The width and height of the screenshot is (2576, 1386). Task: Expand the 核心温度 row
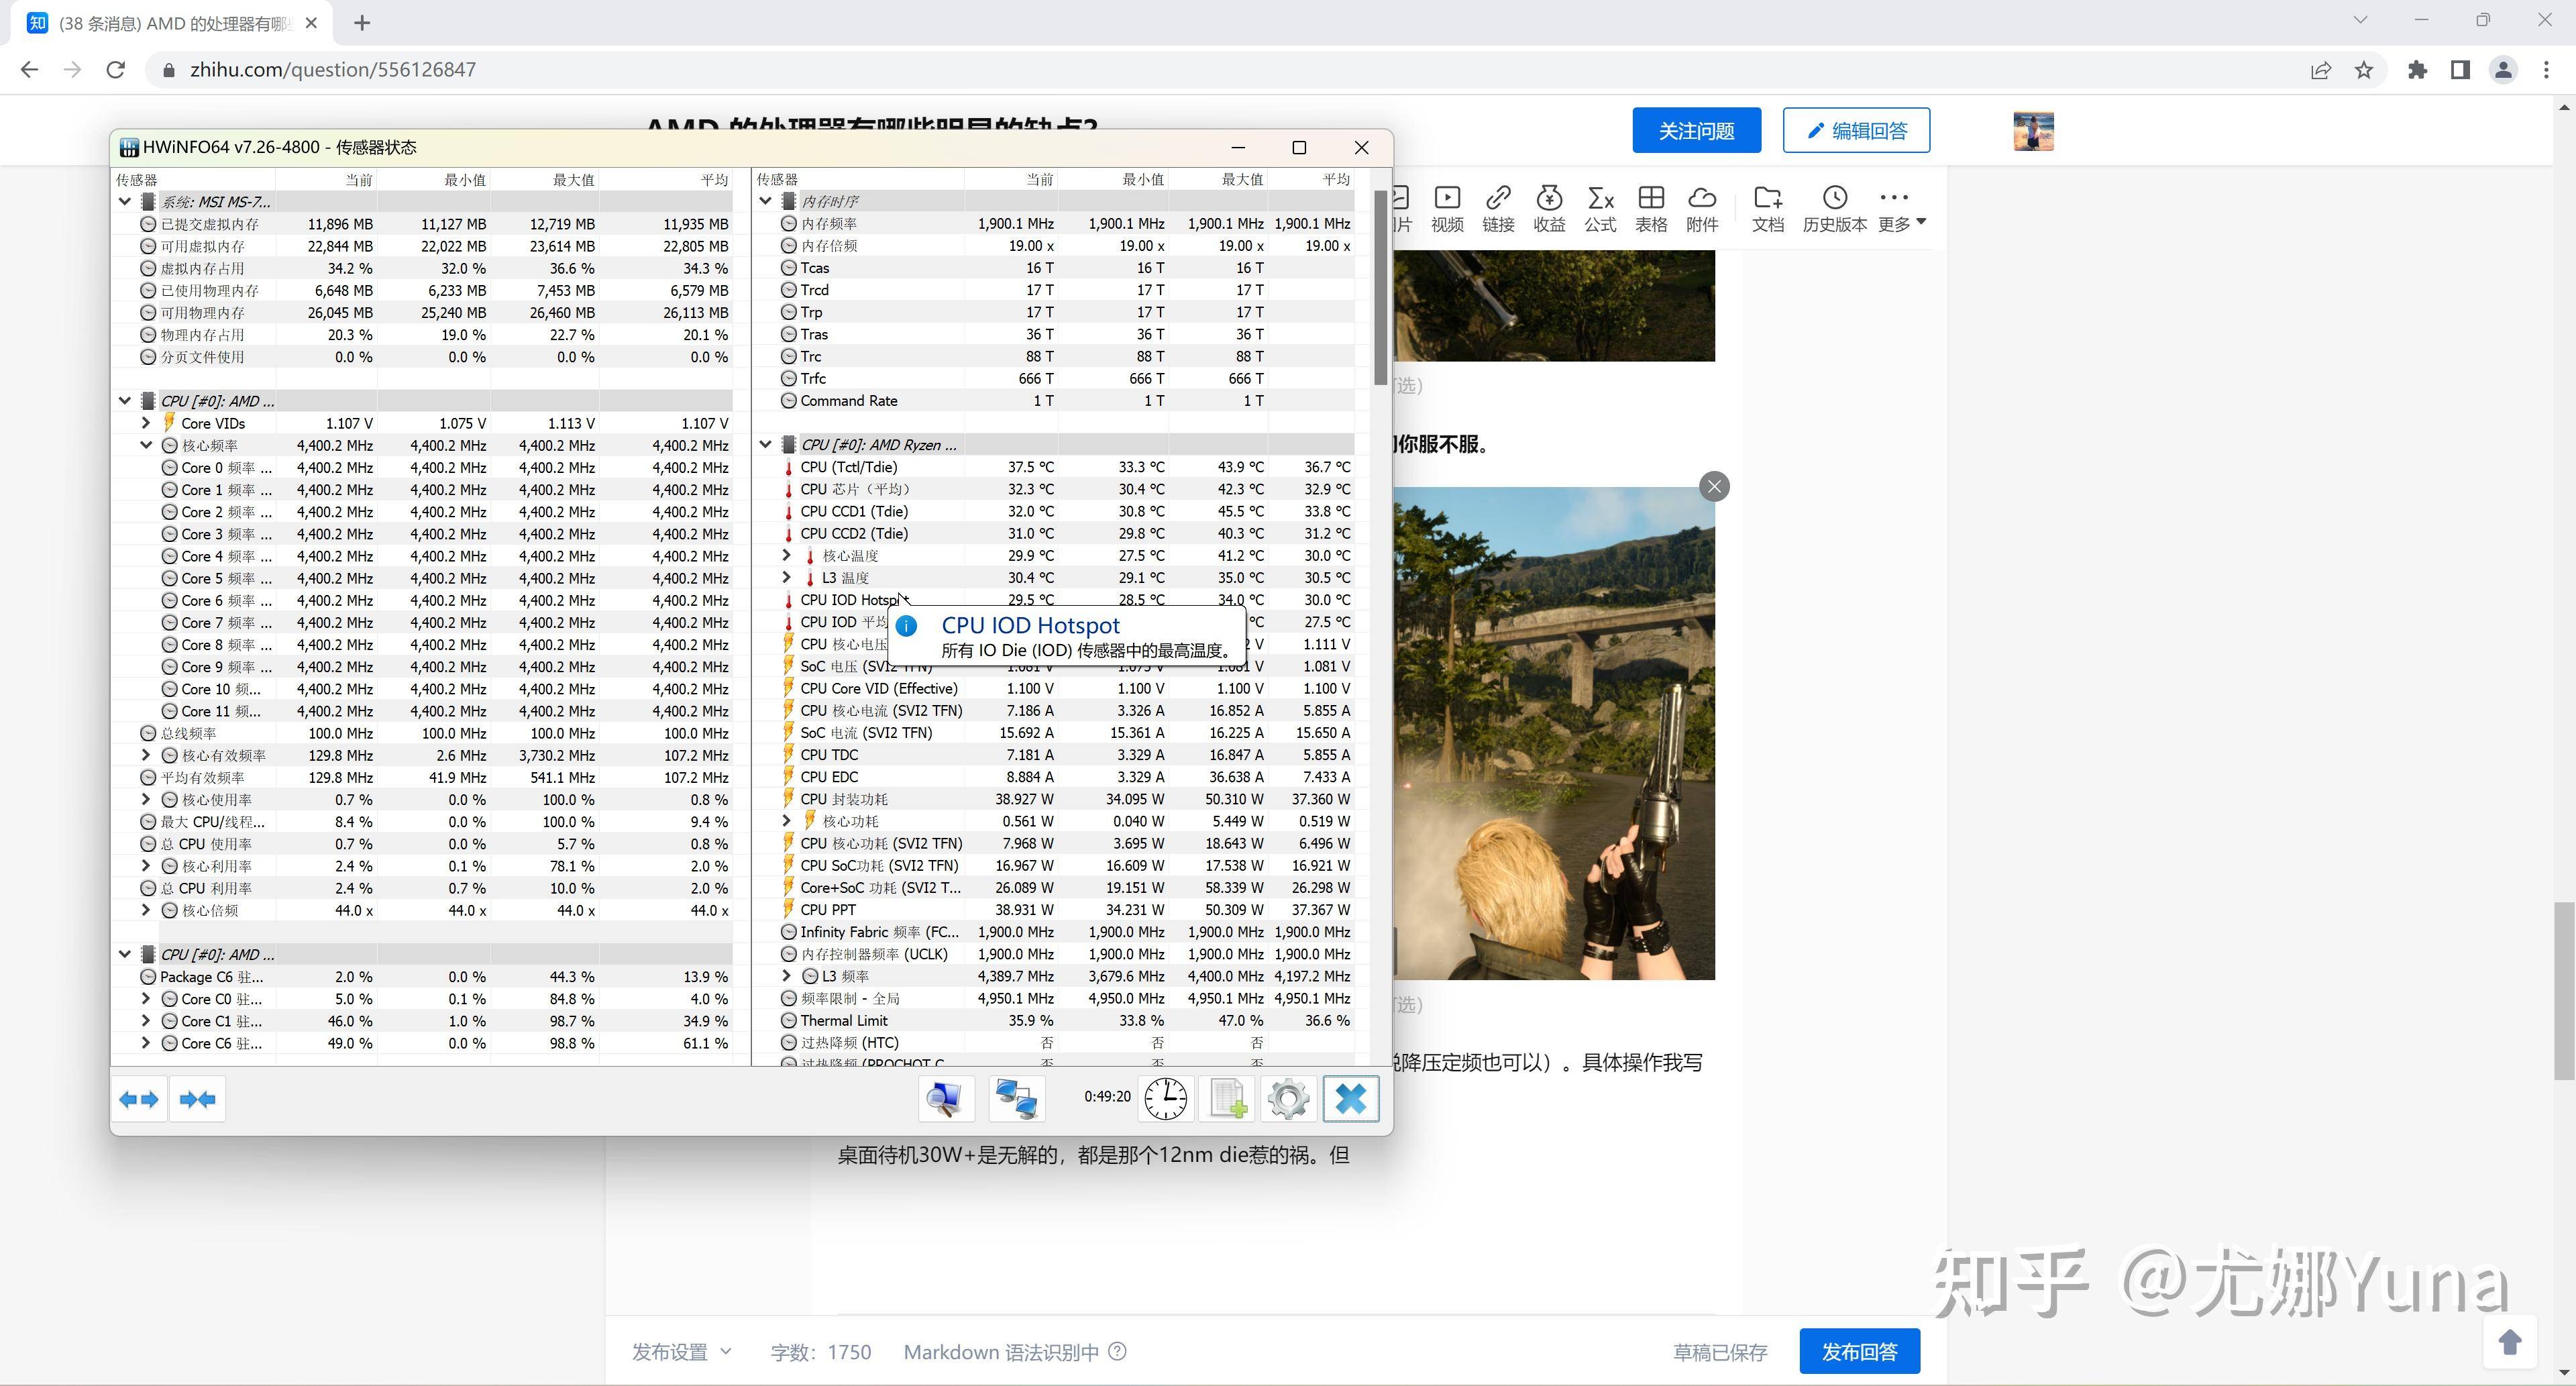coord(786,555)
